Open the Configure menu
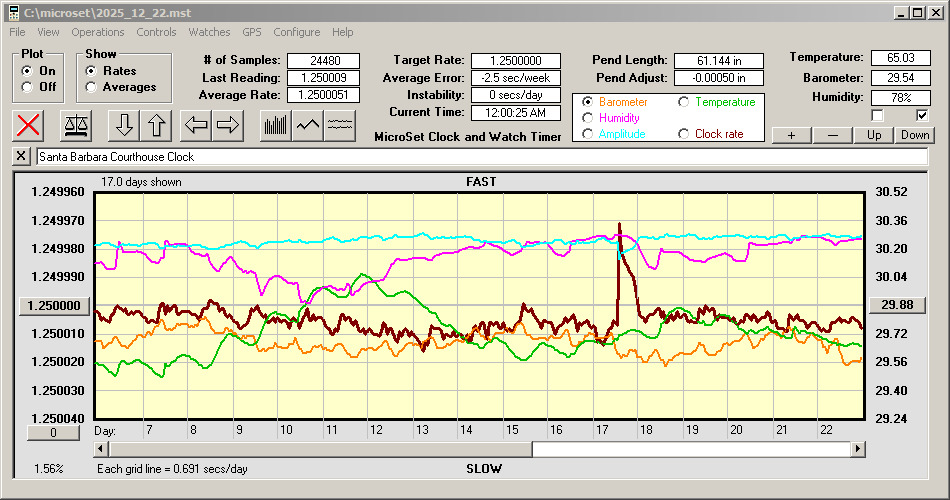 [x=297, y=32]
